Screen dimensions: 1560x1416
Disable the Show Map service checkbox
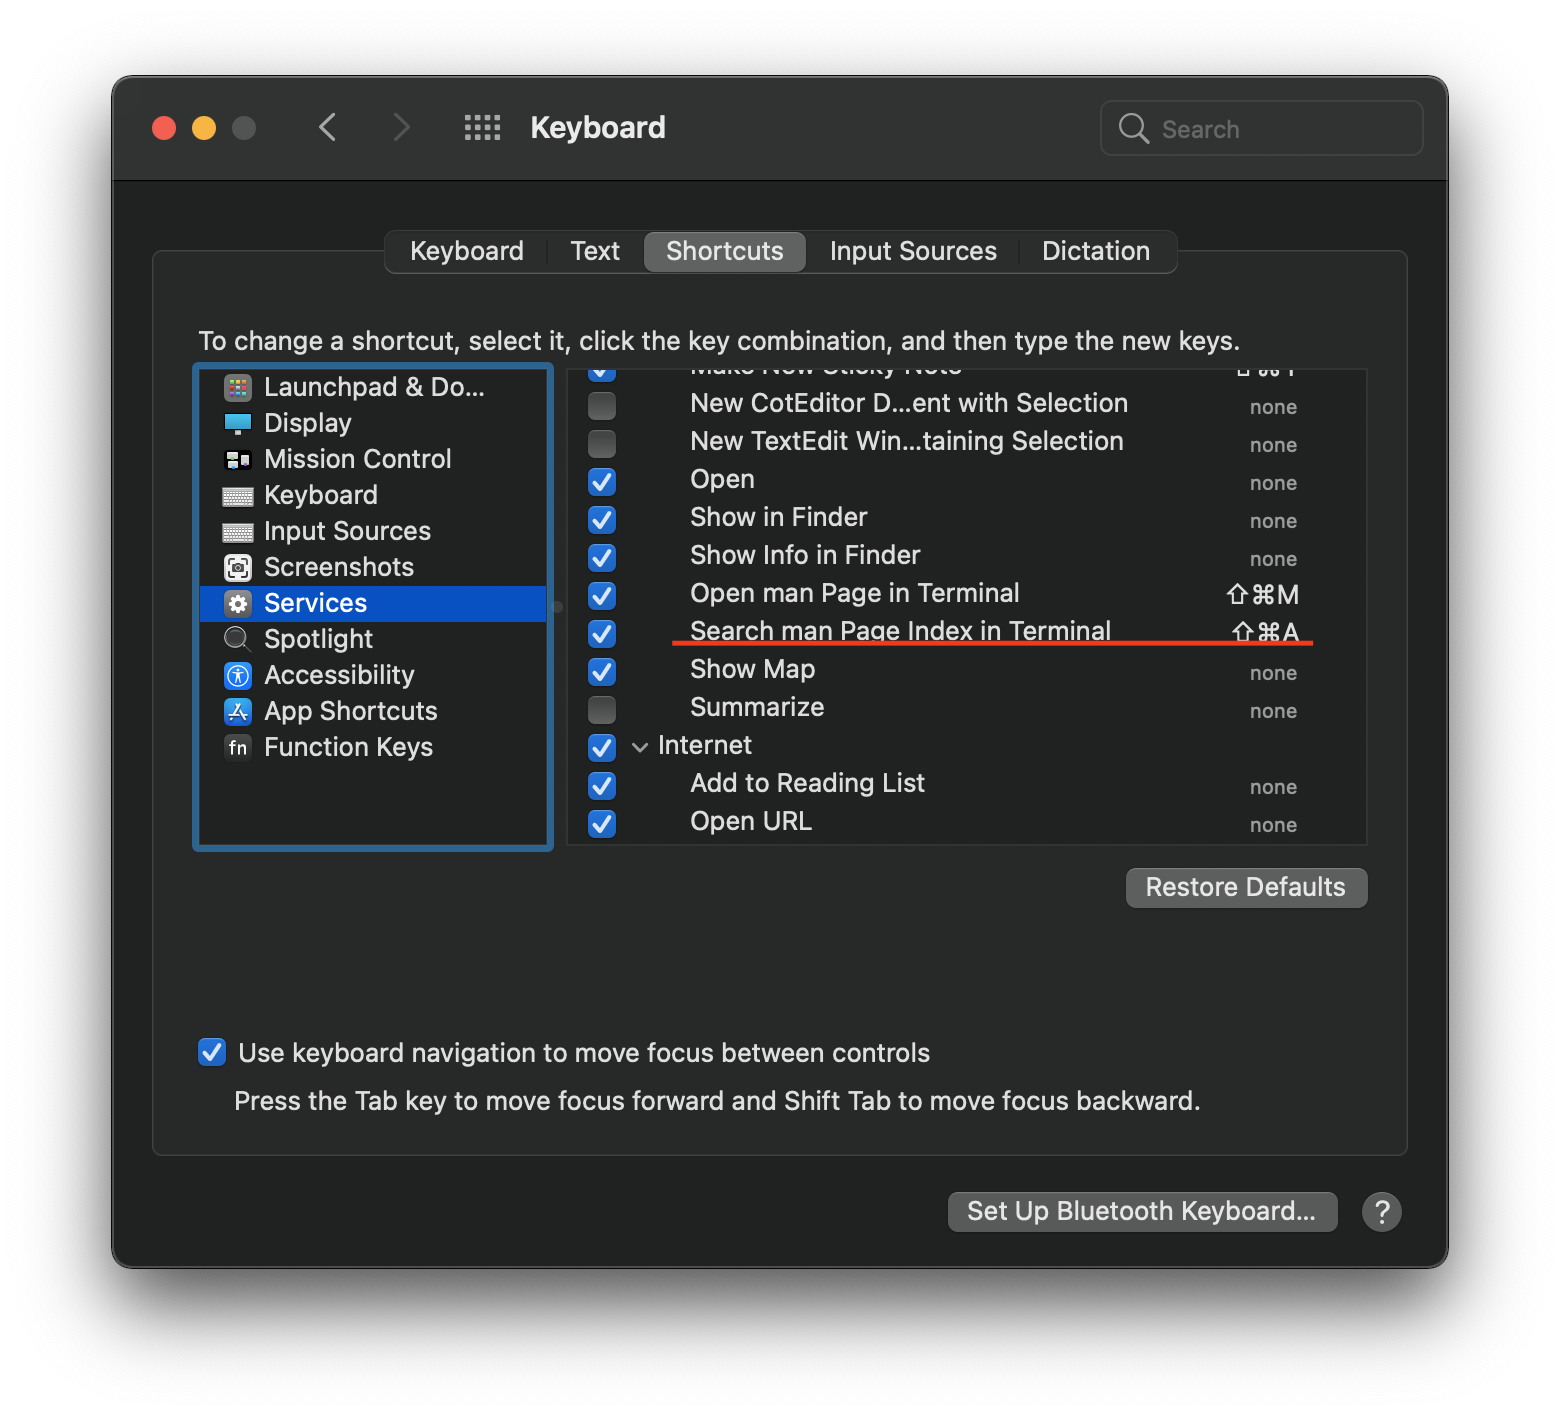[x=602, y=672]
